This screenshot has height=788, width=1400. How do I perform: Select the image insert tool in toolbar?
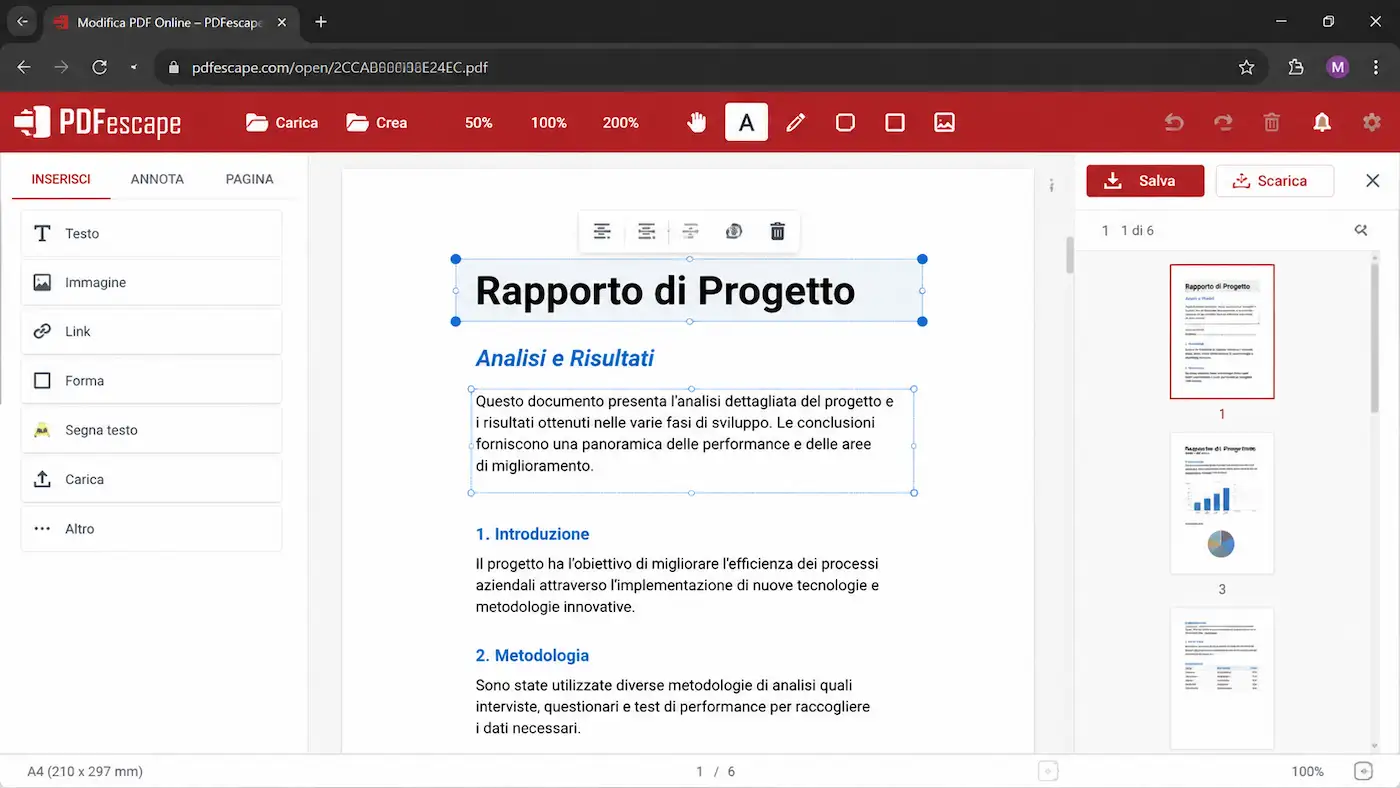(x=944, y=122)
